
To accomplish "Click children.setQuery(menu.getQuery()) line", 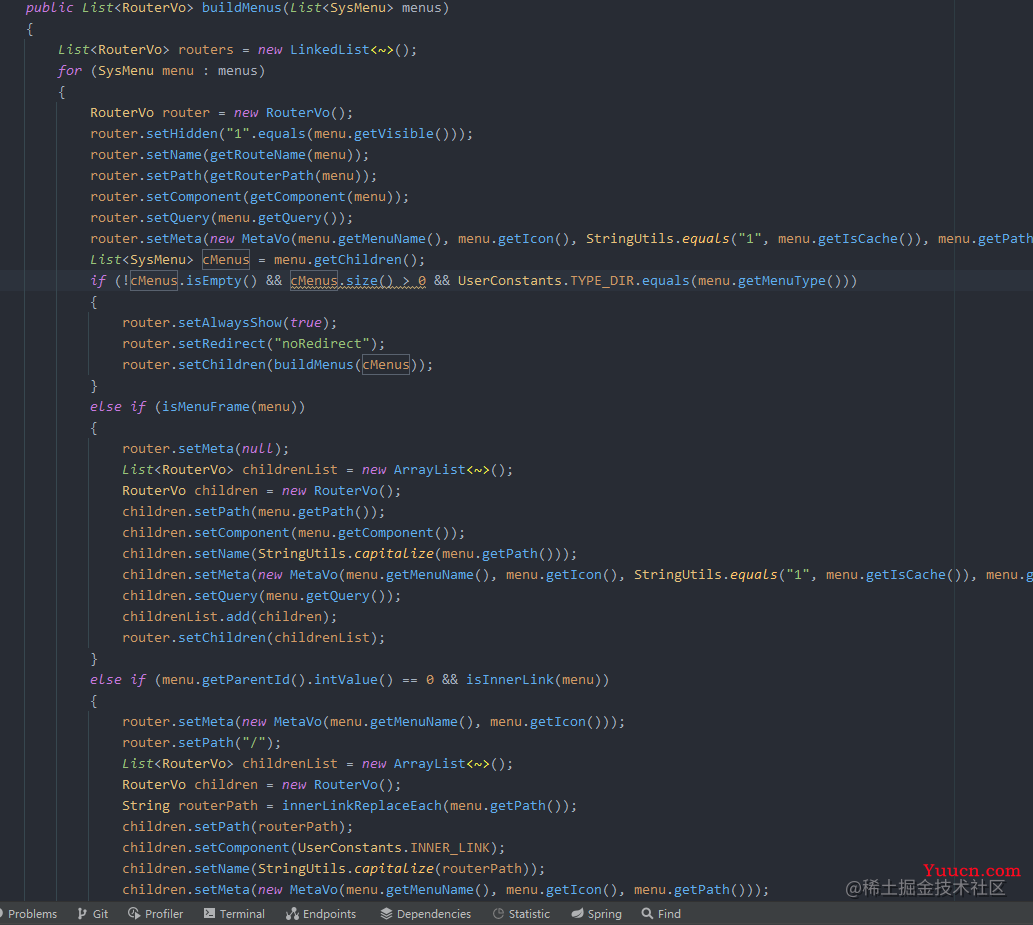I will (262, 596).
